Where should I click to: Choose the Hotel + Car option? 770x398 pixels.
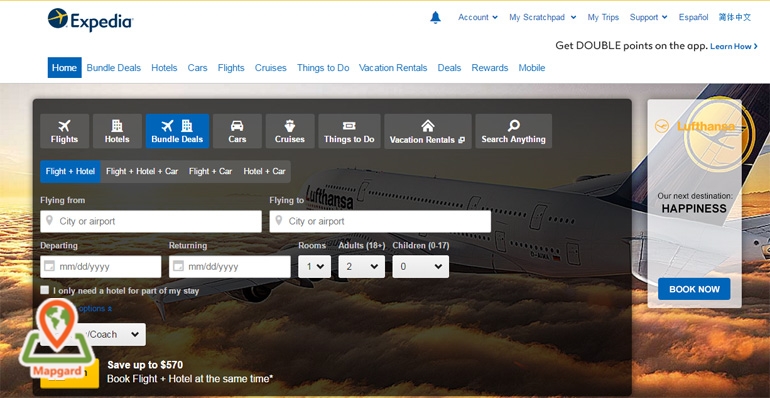tap(264, 171)
